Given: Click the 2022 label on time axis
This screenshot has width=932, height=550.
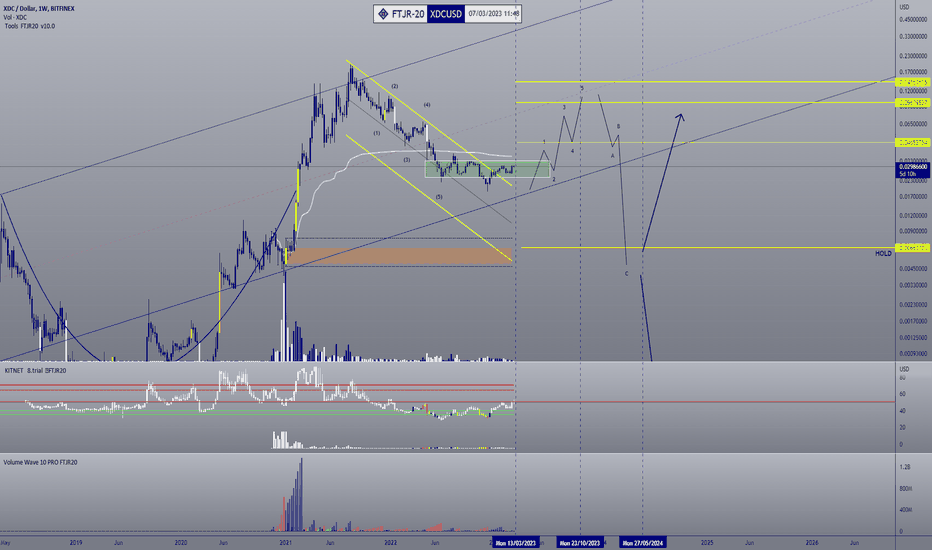Looking at the screenshot, I should click(391, 542).
